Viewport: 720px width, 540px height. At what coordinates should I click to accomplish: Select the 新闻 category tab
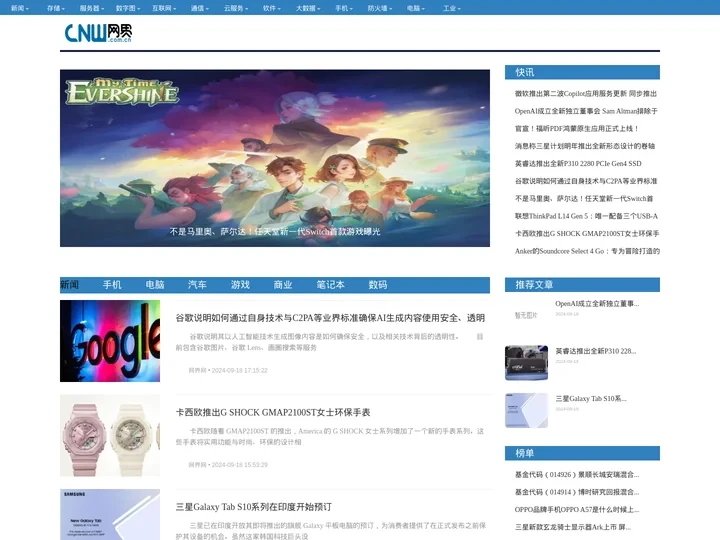point(69,285)
